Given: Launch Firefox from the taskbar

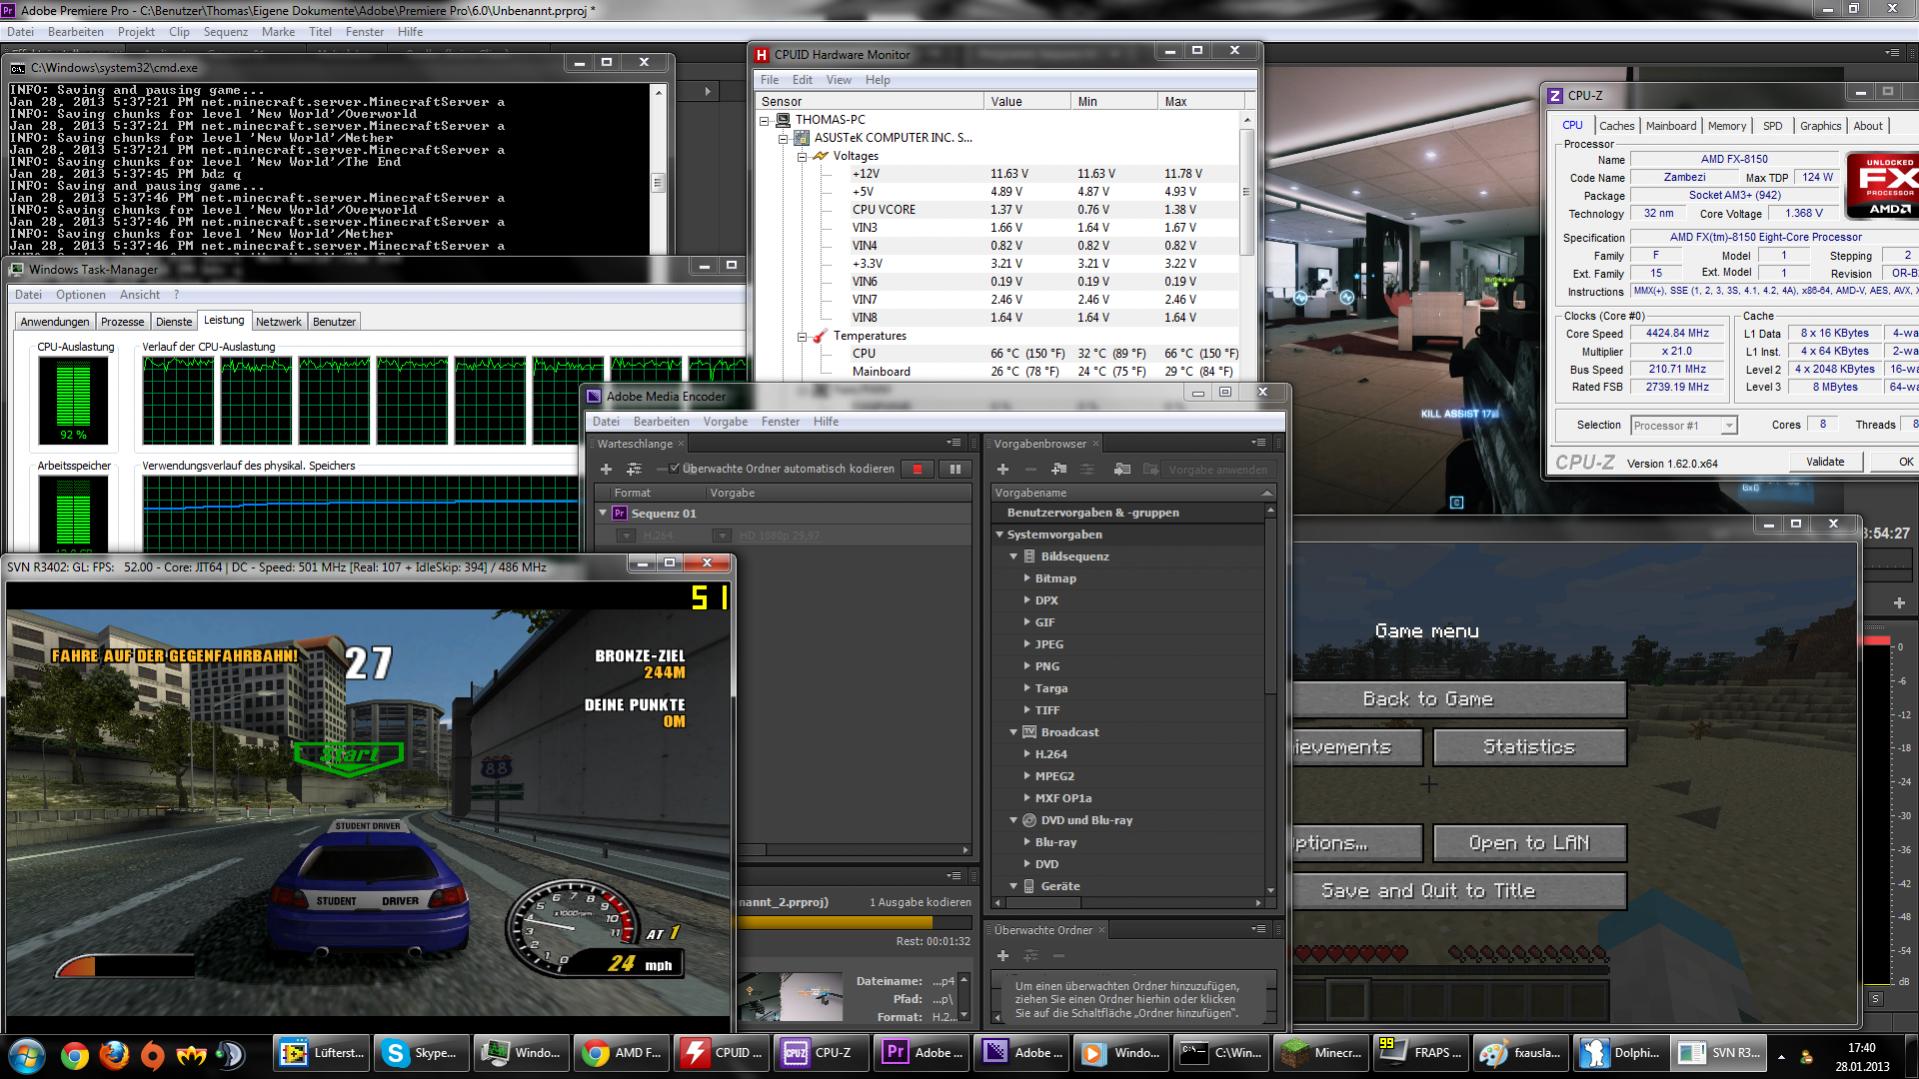Looking at the screenshot, I should 114,1054.
